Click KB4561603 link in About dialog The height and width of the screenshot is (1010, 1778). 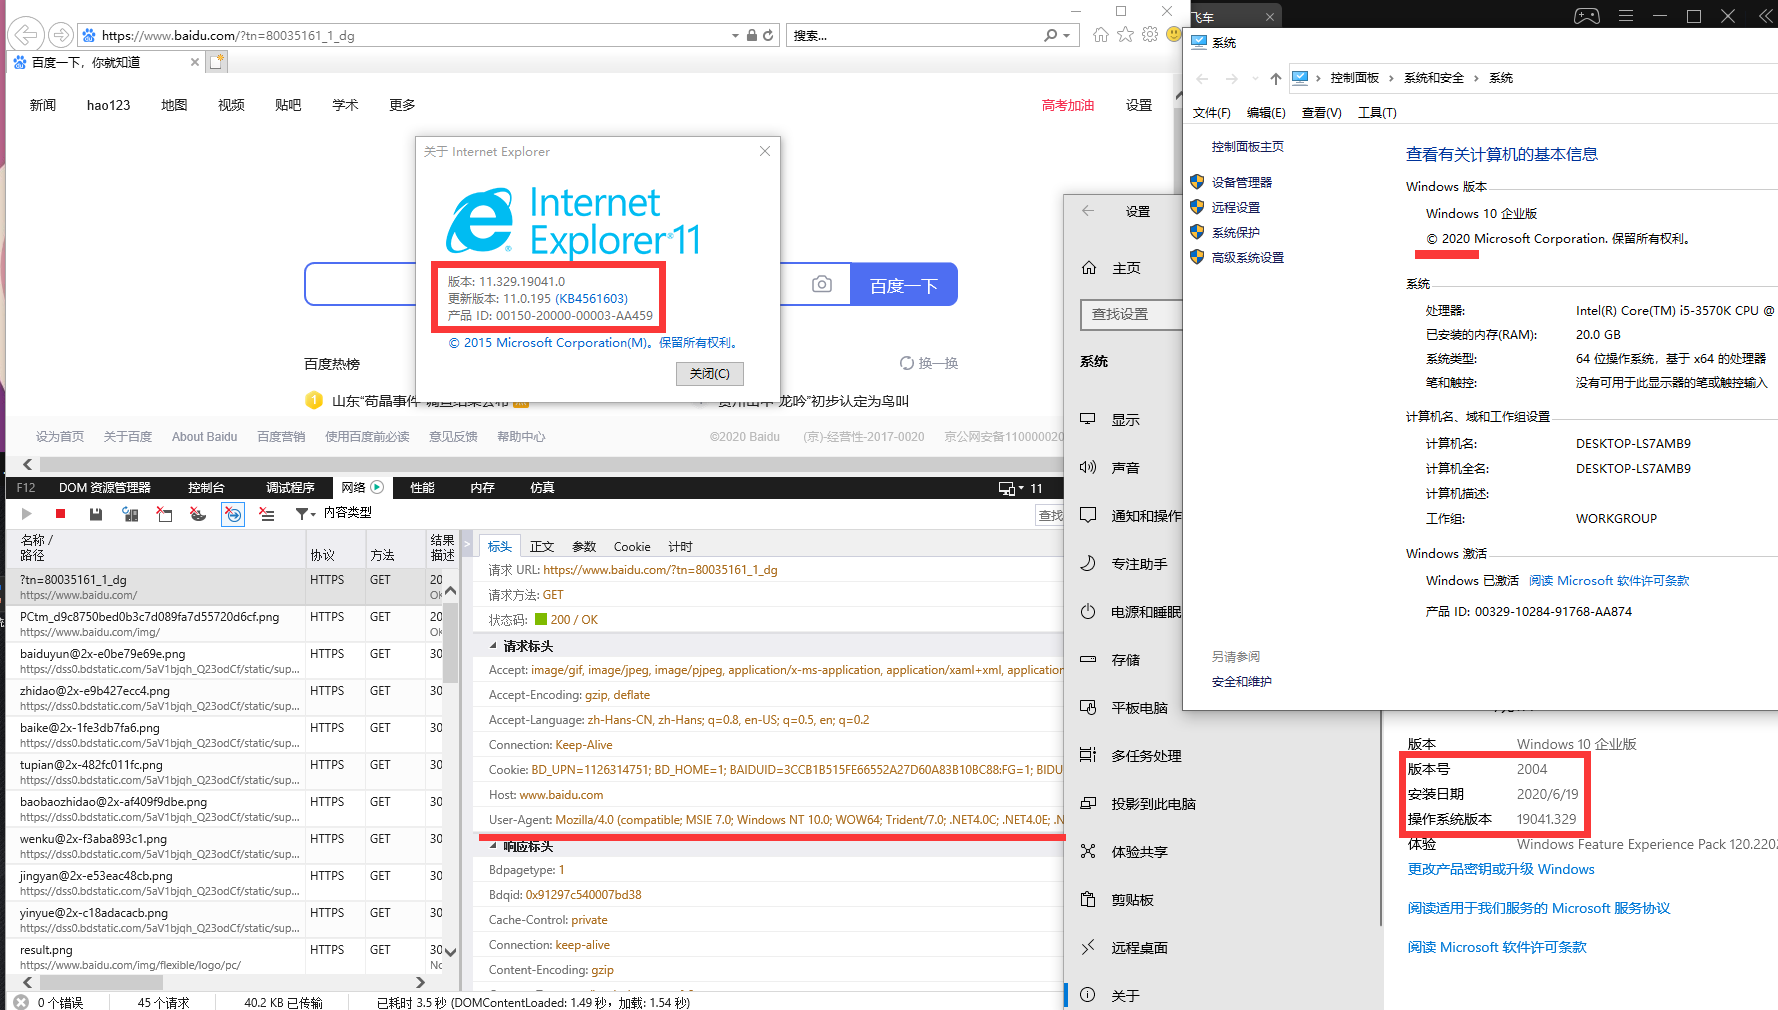click(x=591, y=298)
